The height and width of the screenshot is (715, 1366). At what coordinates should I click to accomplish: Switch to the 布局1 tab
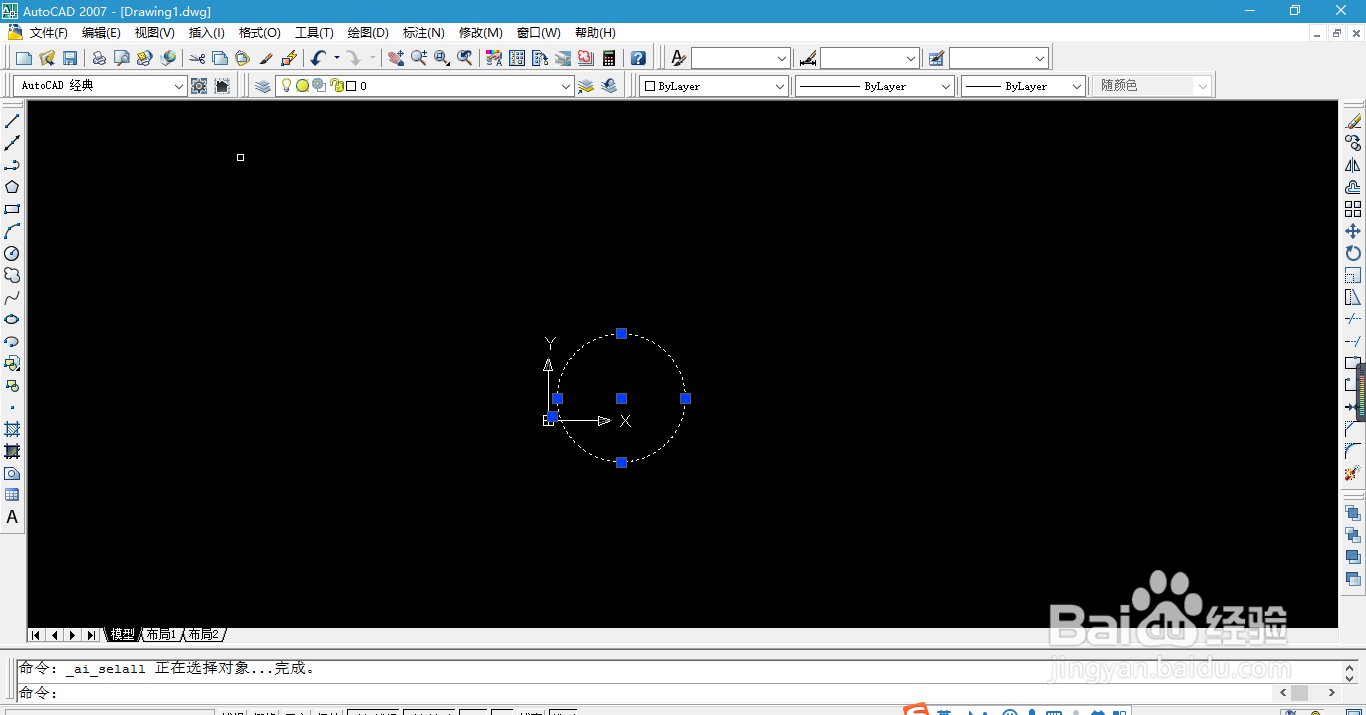[161, 635]
